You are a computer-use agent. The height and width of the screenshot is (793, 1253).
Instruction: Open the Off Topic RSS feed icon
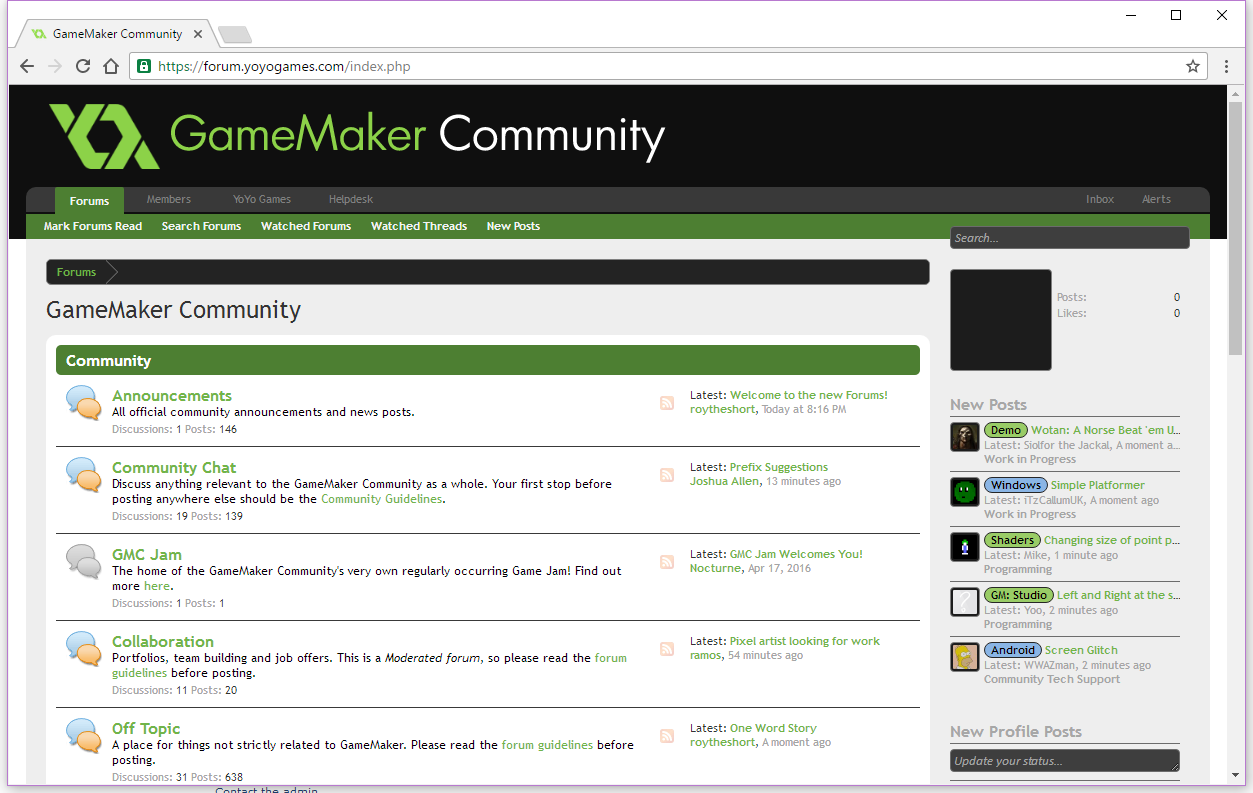667,736
